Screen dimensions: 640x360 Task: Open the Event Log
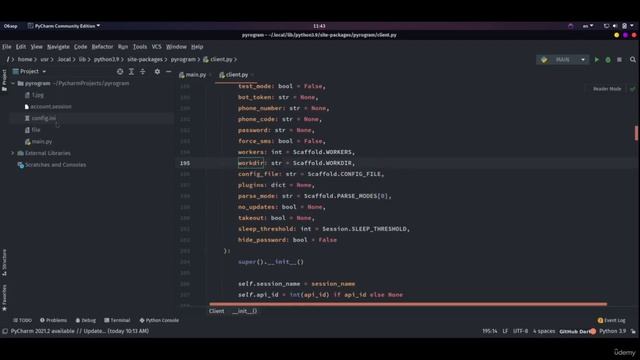pos(611,320)
